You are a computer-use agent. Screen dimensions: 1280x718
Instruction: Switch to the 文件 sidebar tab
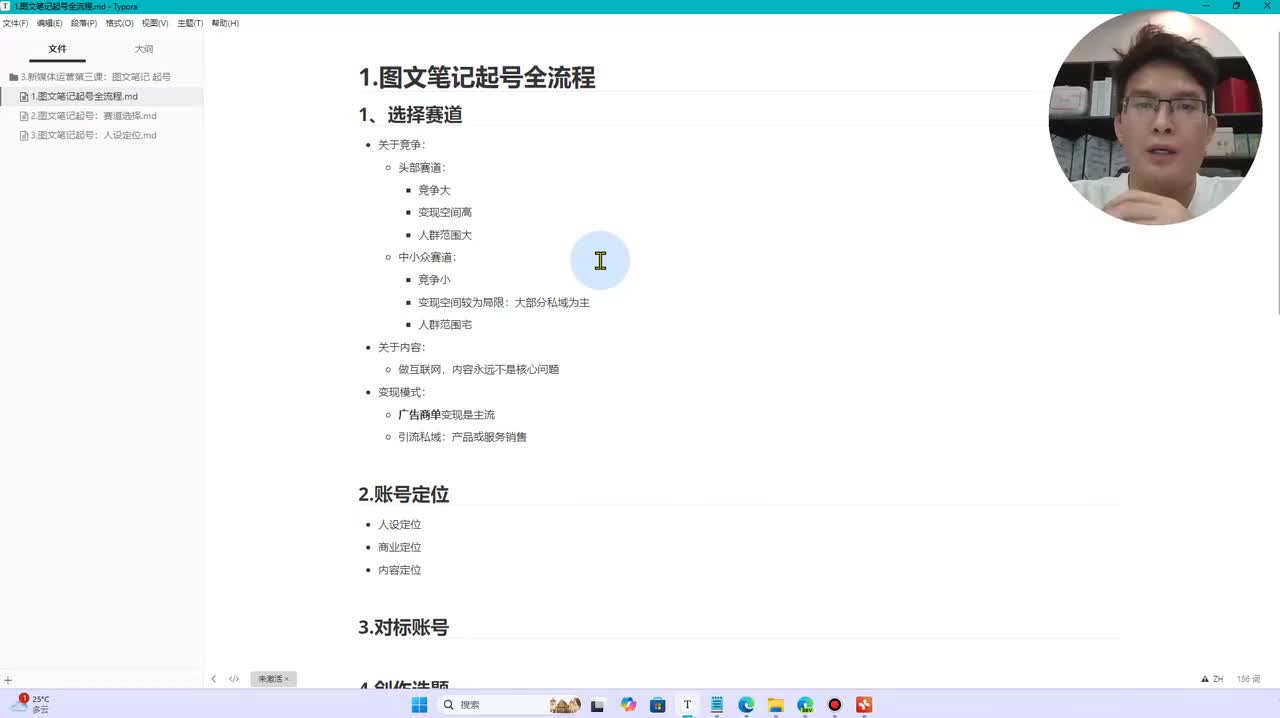click(x=57, y=49)
